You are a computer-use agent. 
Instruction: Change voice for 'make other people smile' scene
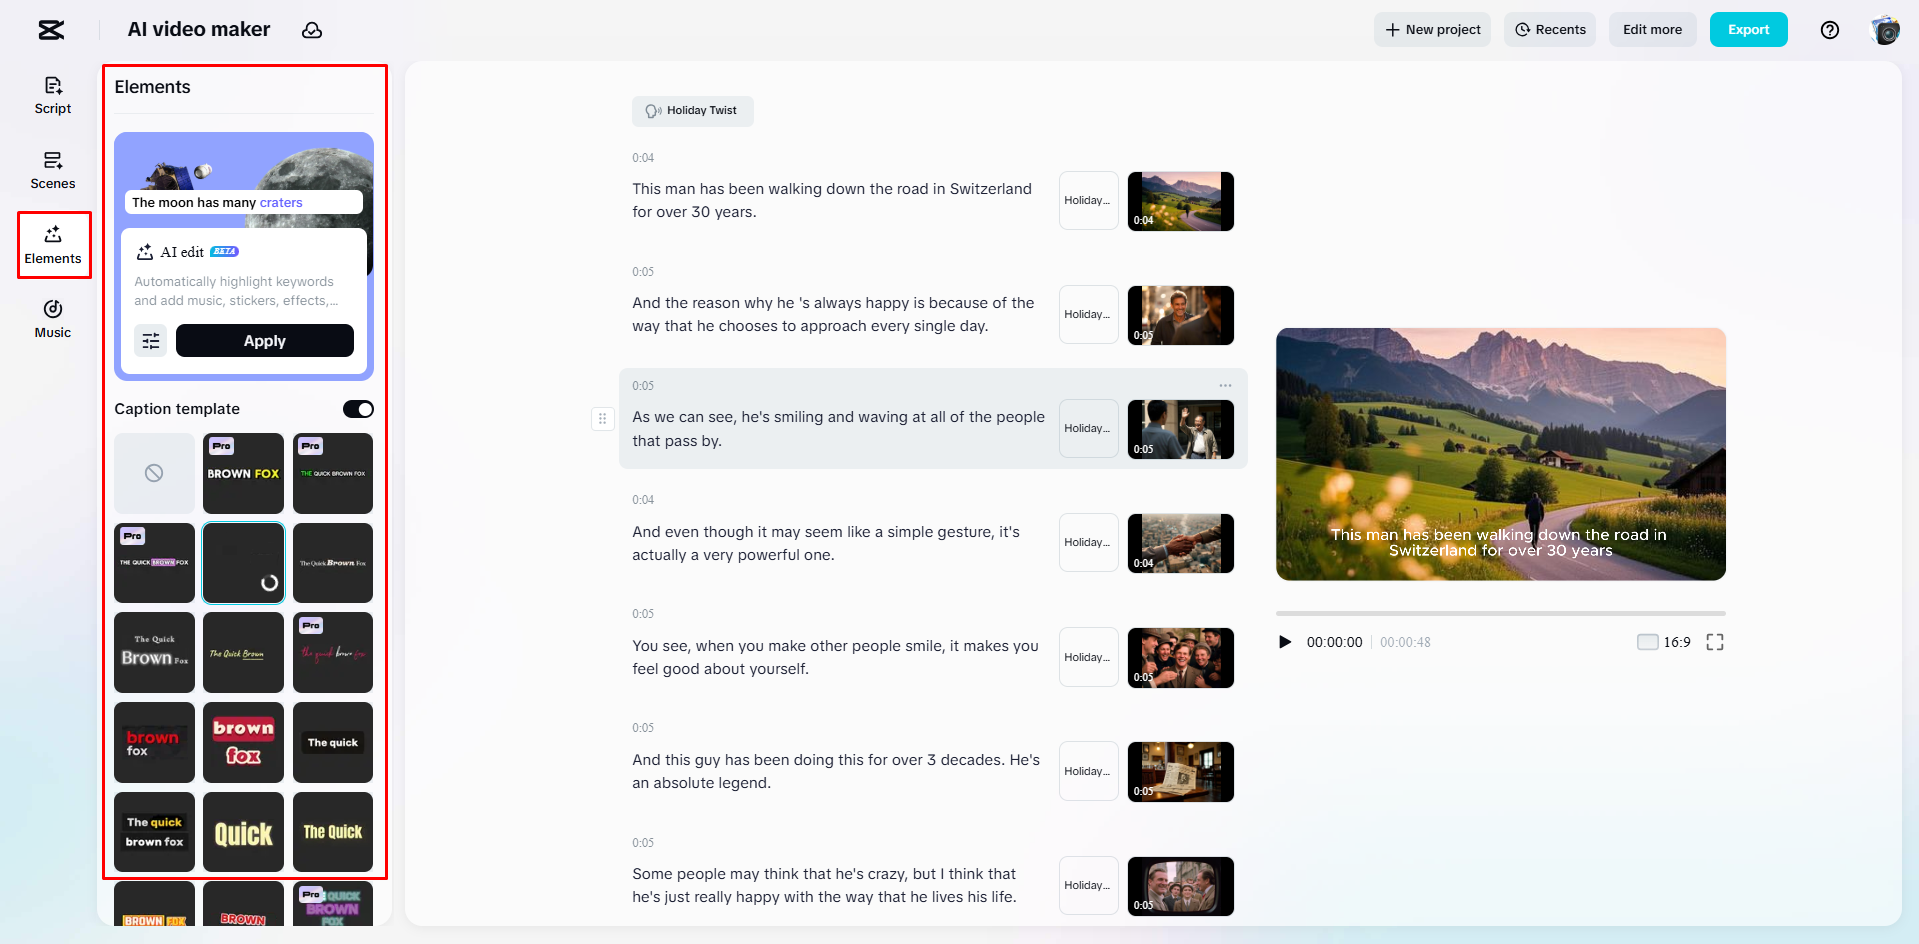pos(1088,657)
